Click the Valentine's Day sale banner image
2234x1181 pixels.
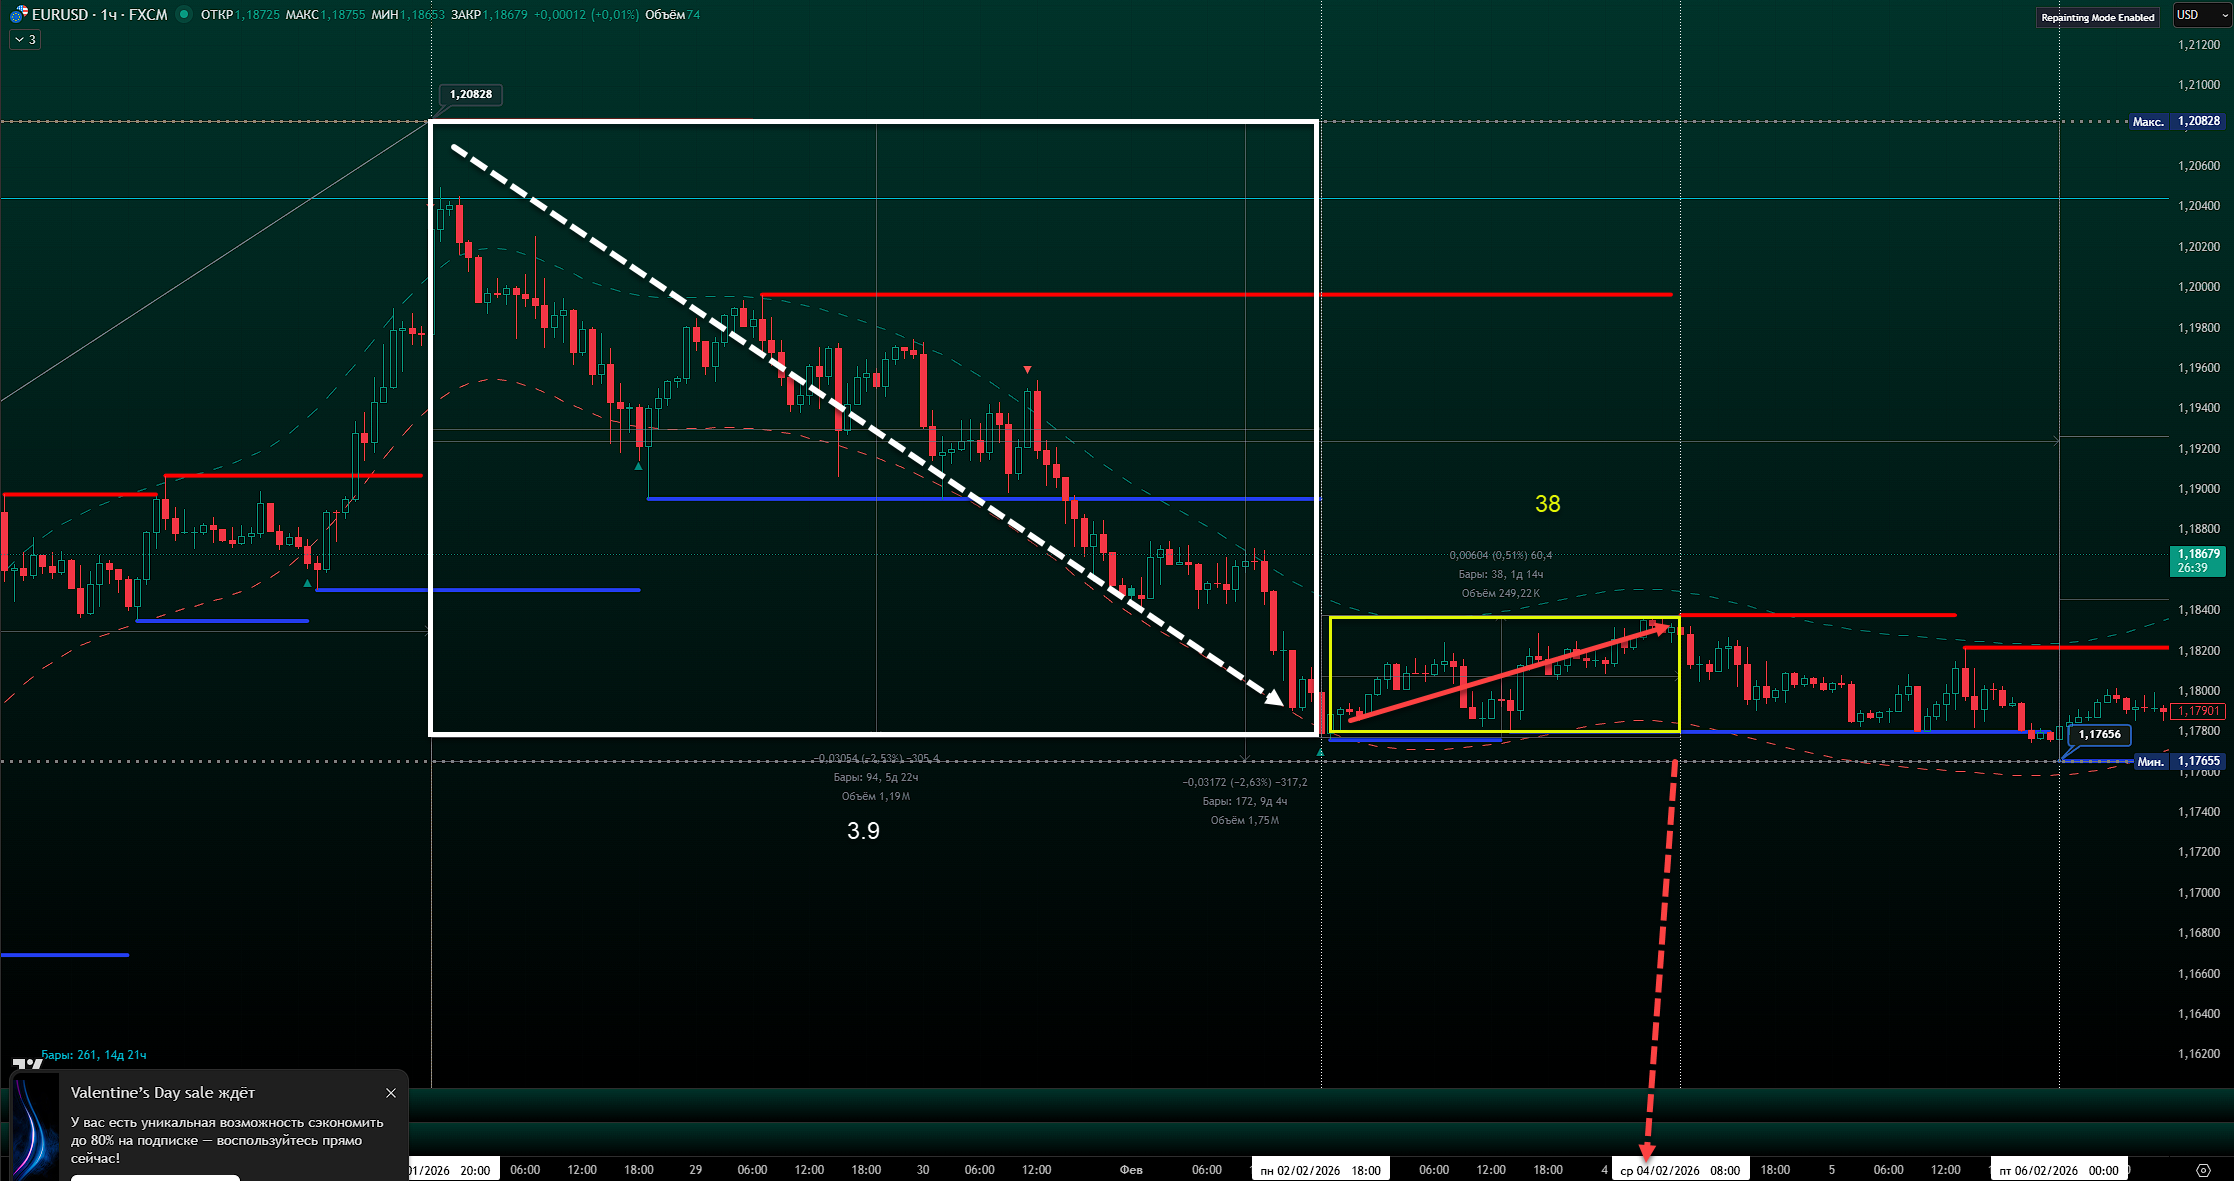[x=36, y=1125]
